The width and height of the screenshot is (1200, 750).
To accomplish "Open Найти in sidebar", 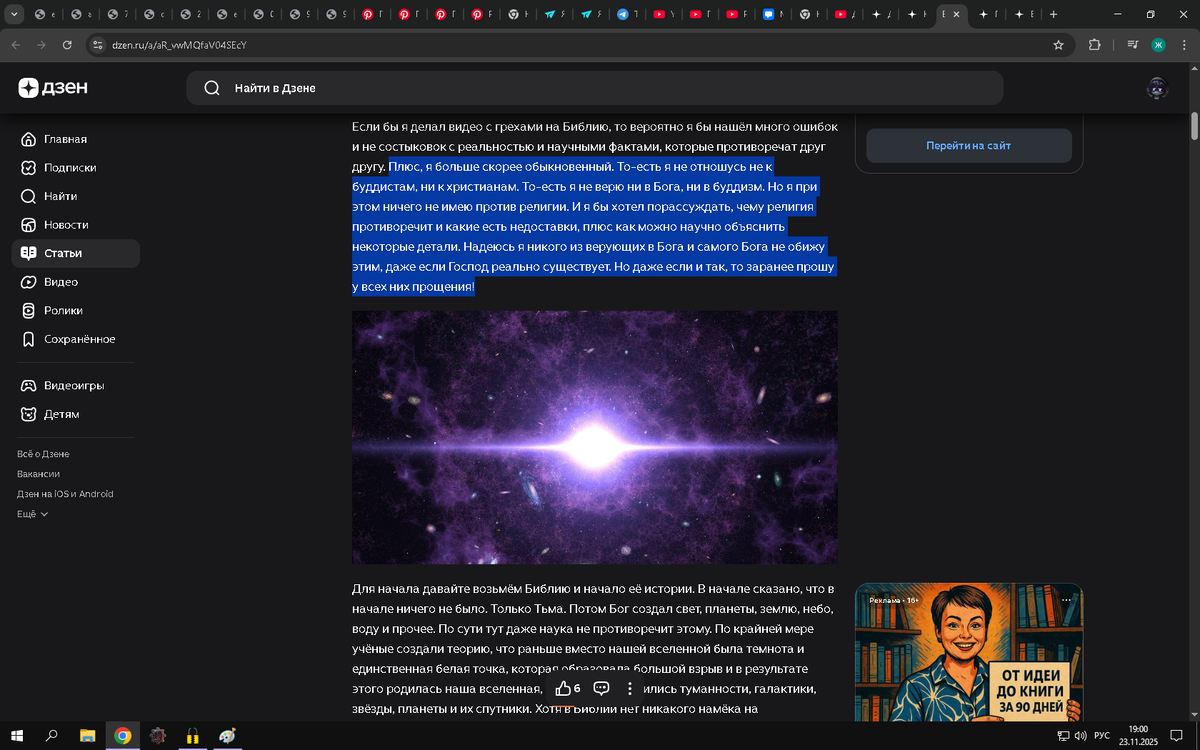I will point(76,196).
